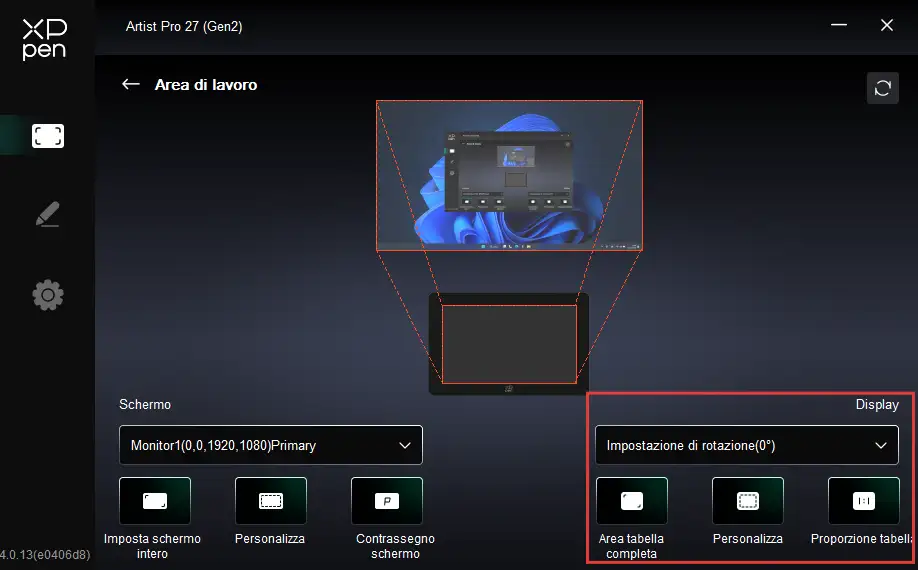Click the back arrow beside Area di lavoro
Image resolution: width=918 pixels, height=570 pixels.
(130, 85)
